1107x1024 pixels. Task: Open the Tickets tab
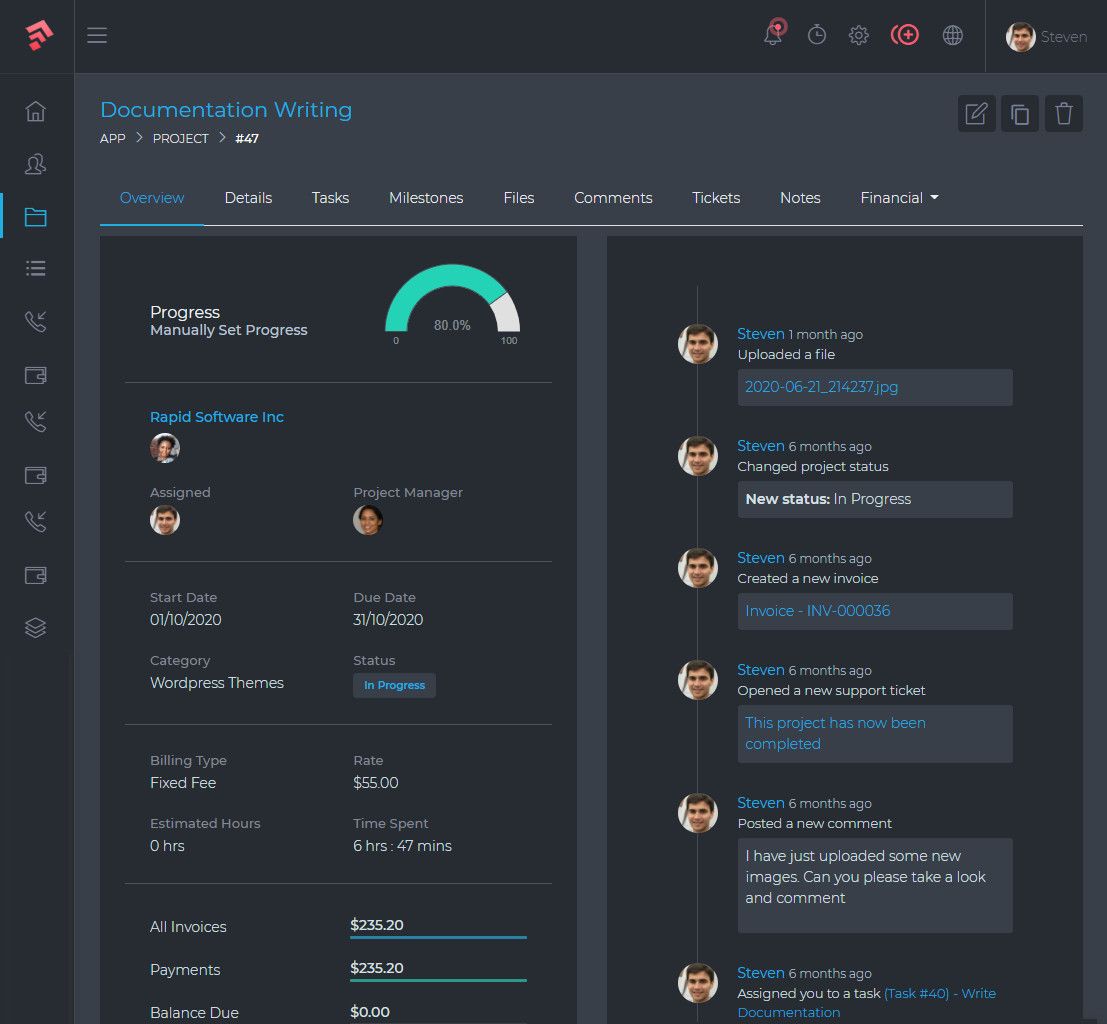click(x=715, y=197)
